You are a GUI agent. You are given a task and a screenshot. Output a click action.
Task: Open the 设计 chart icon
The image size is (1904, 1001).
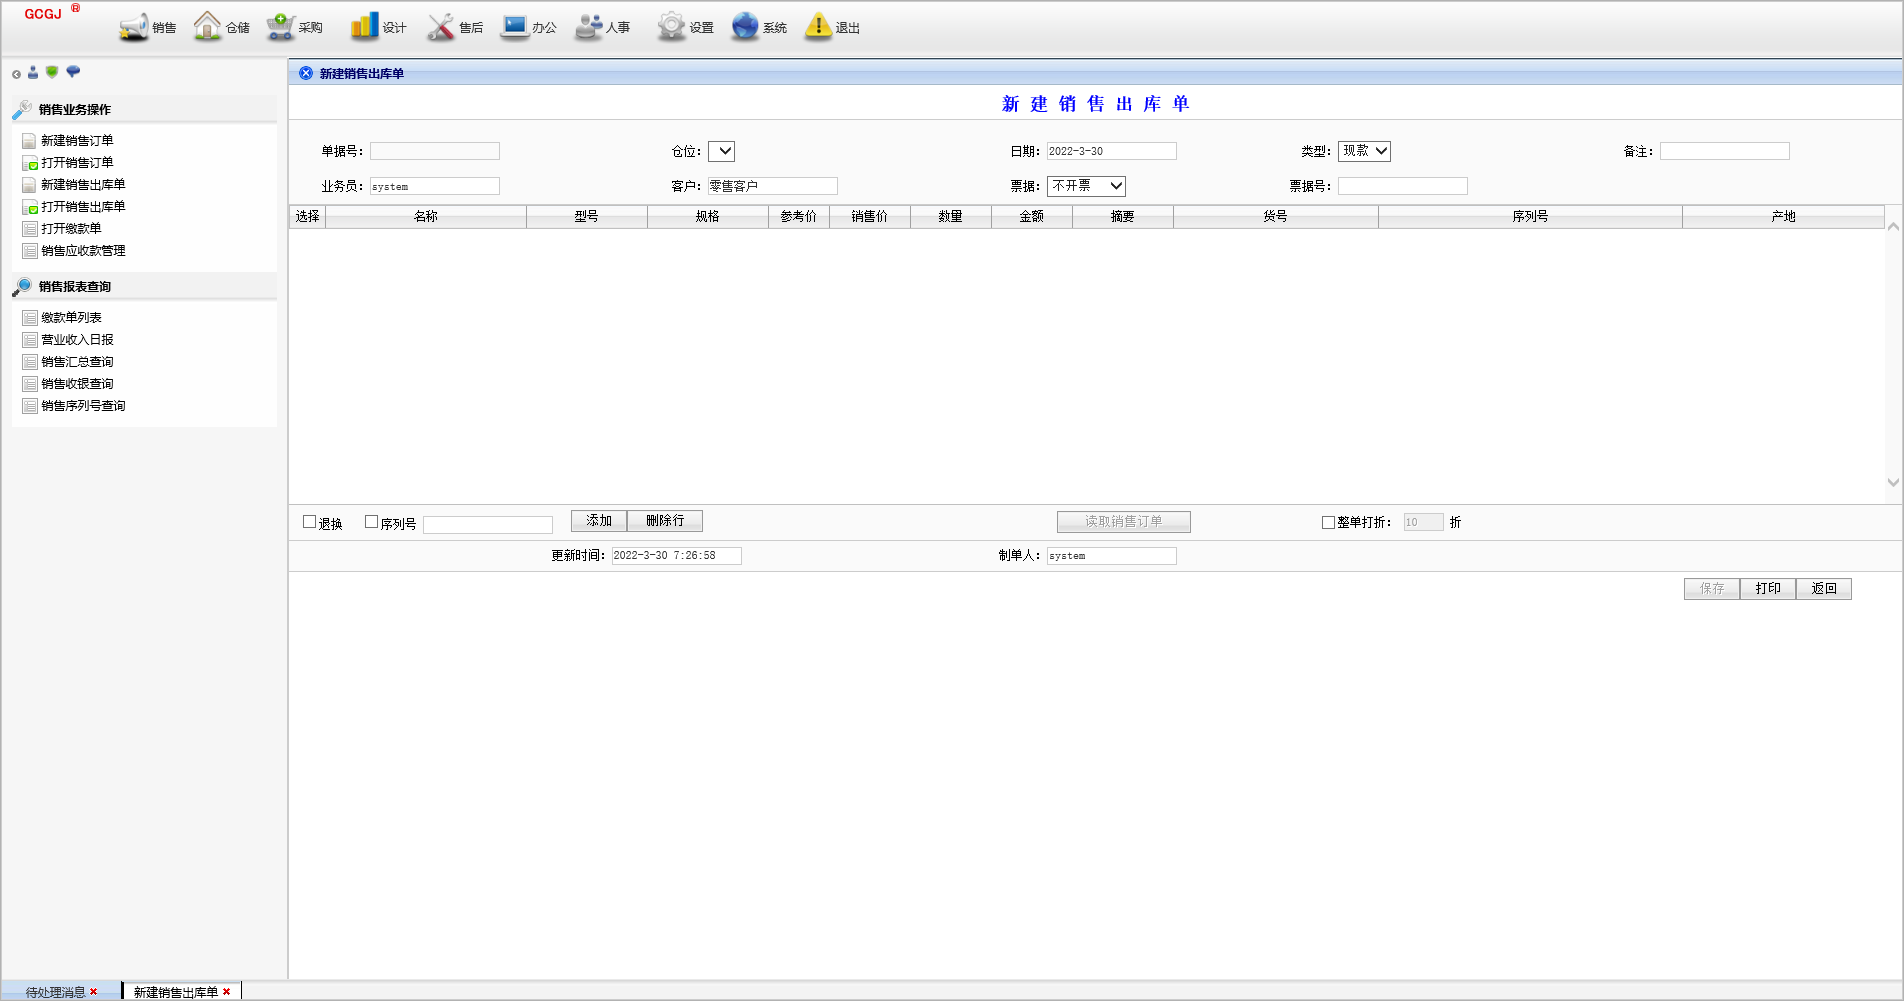click(364, 27)
